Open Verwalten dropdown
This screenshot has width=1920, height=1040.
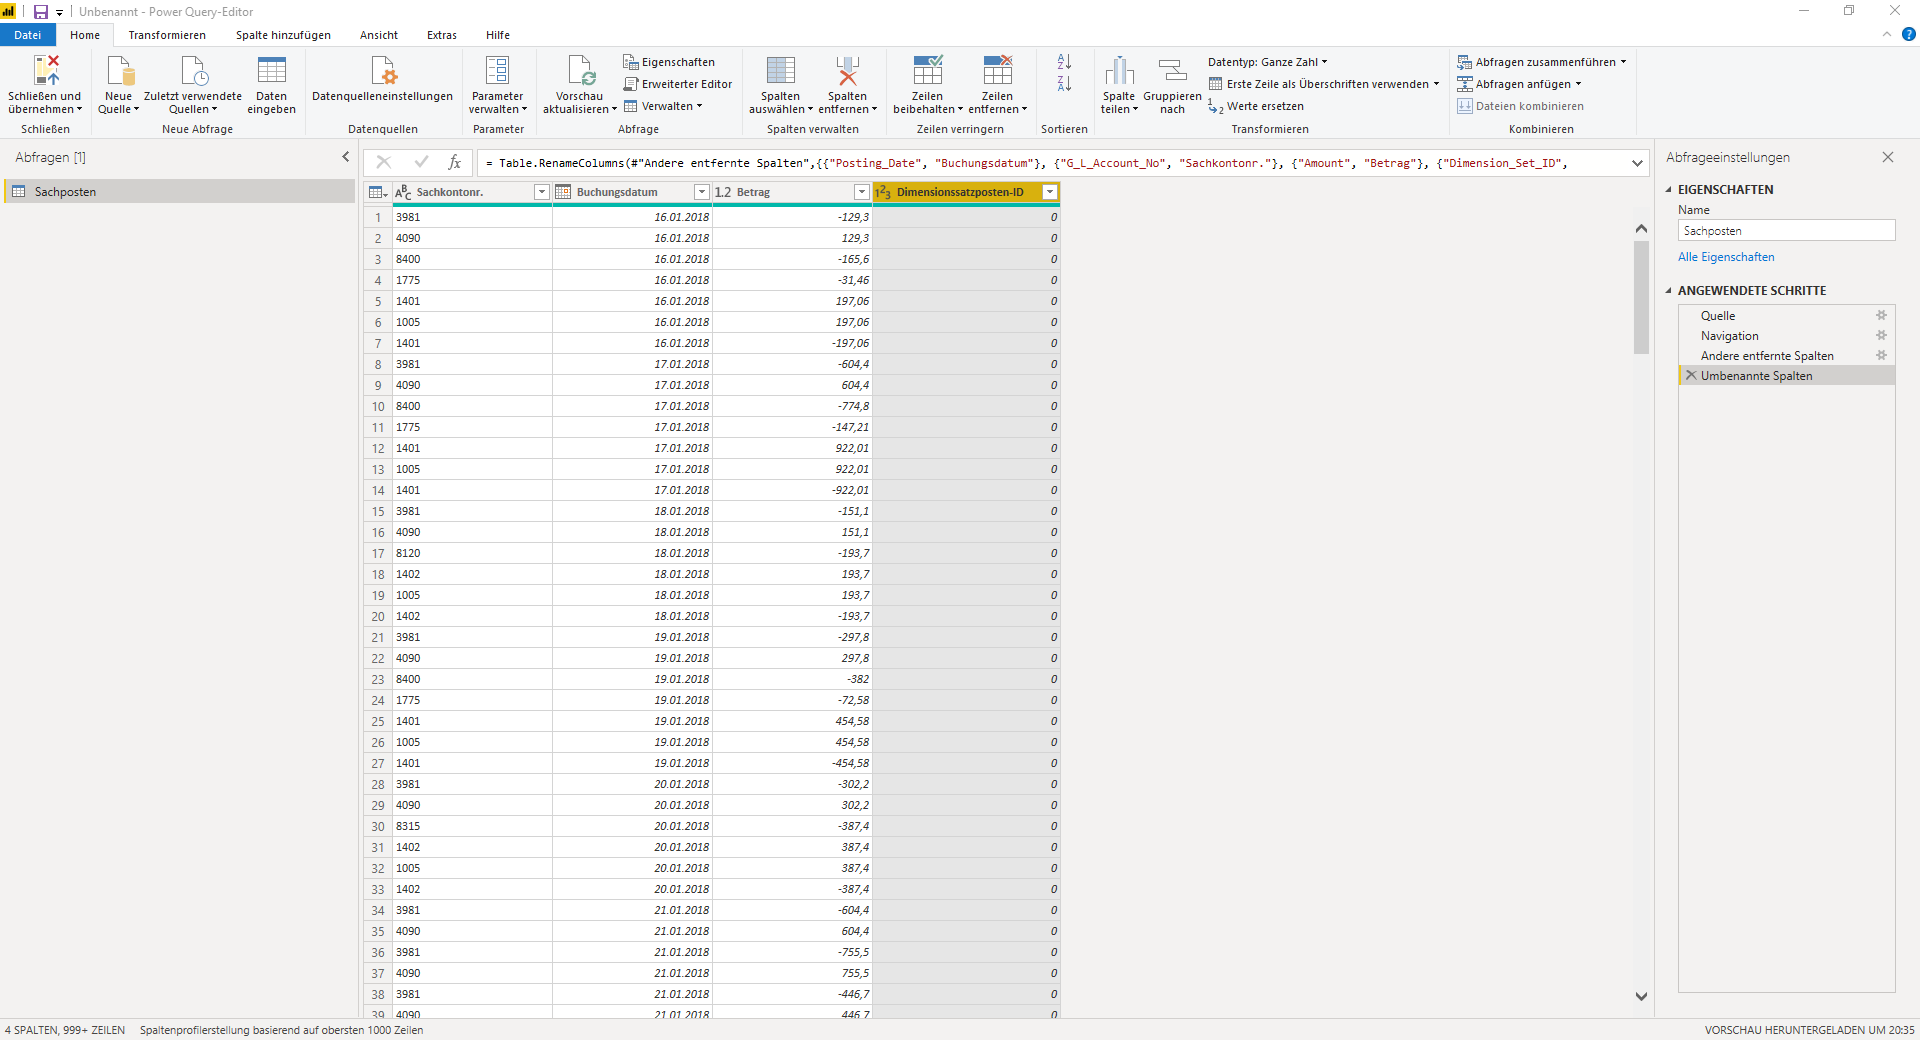click(663, 106)
